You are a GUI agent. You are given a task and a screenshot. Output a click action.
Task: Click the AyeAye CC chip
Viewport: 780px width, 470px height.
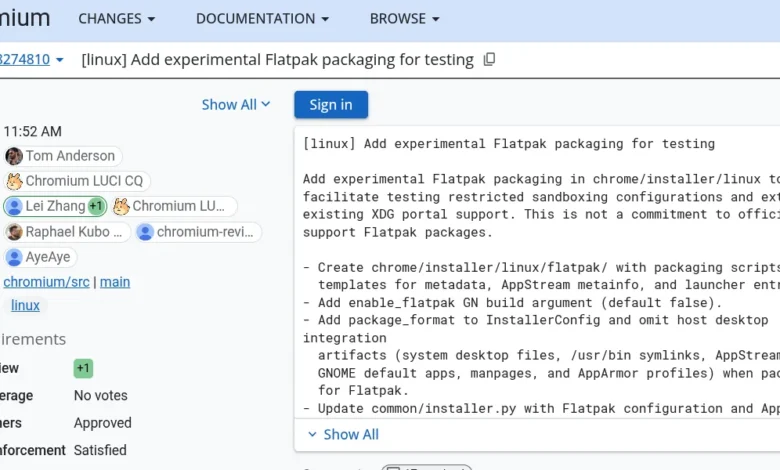pyautogui.click(x=40, y=257)
